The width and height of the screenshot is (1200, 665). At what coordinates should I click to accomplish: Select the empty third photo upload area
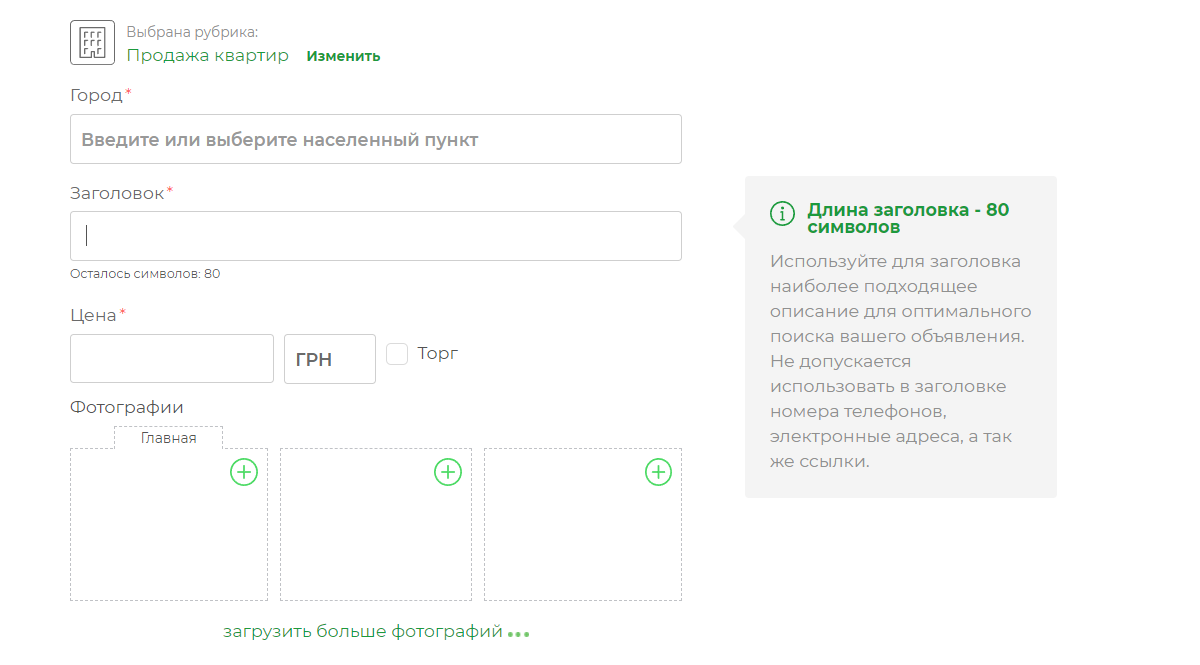(x=582, y=535)
